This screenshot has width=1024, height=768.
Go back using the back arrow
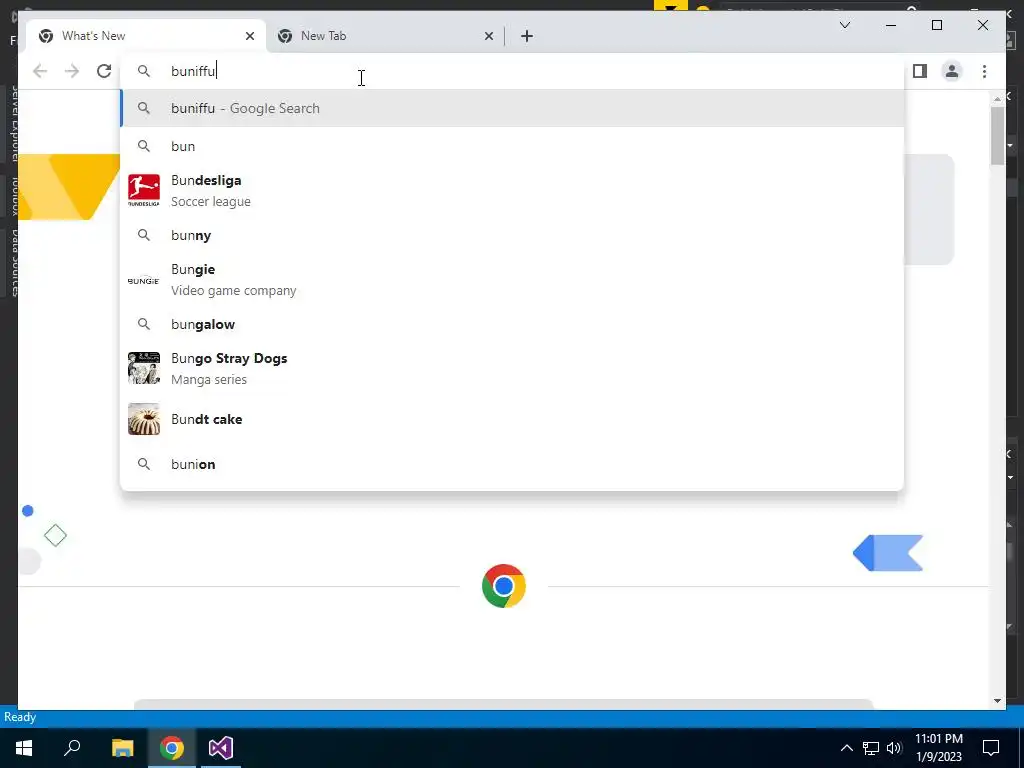click(x=40, y=71)
